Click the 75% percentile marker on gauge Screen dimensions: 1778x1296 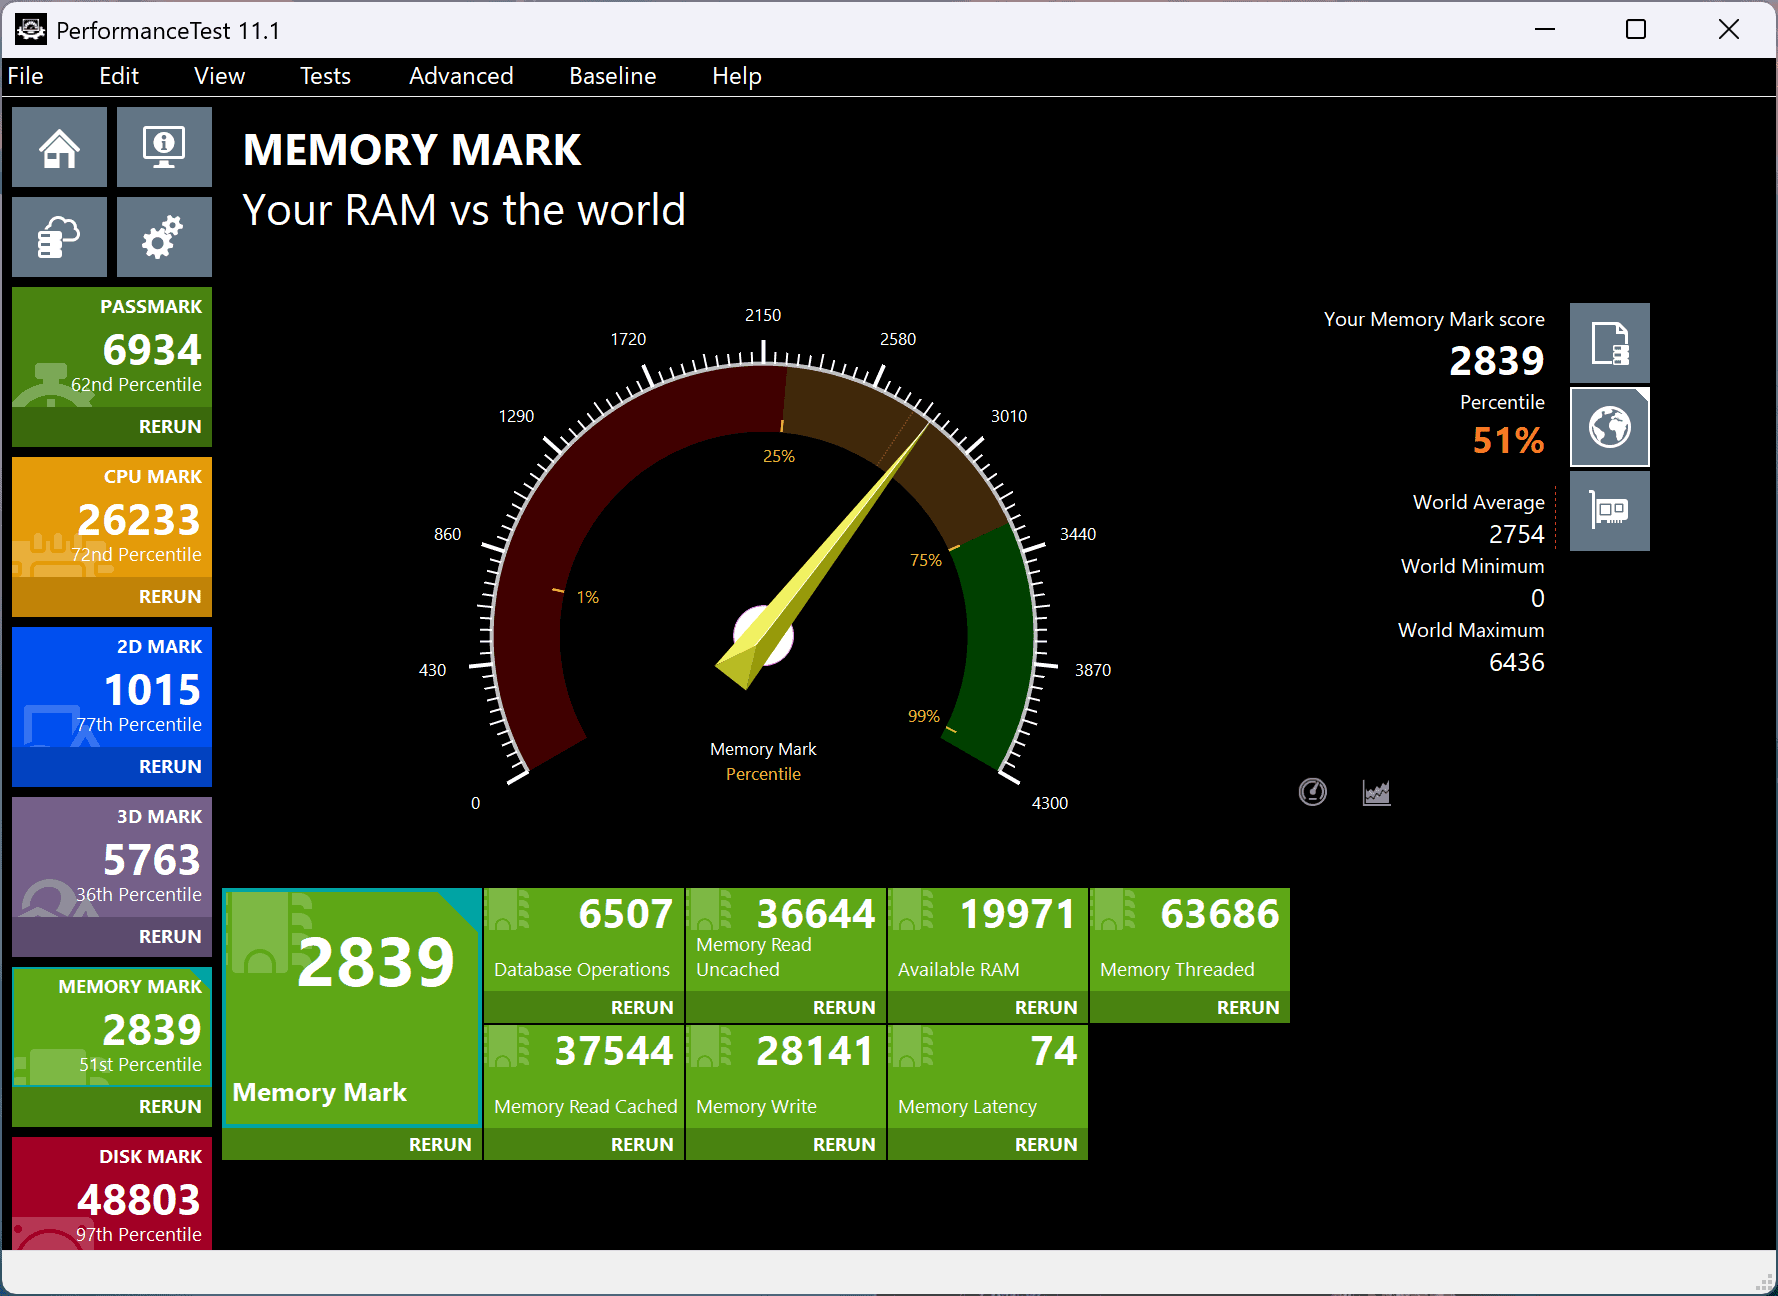(926, 560)
